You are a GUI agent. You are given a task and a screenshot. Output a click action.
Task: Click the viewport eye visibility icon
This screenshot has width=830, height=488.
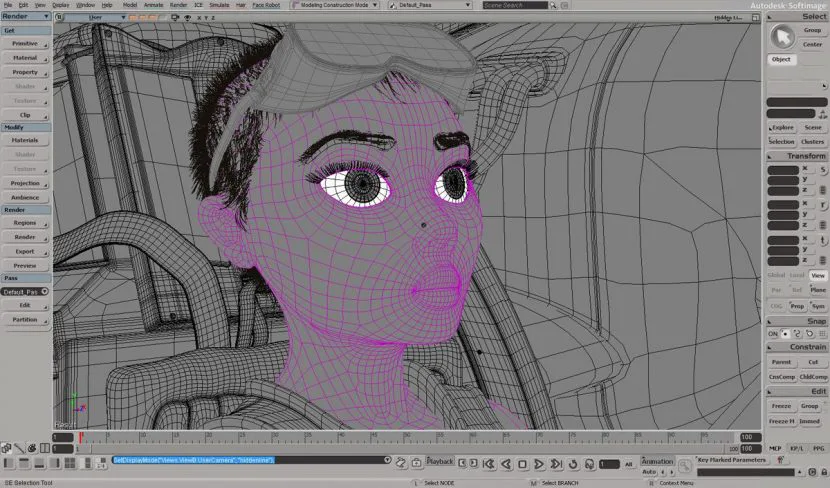coord(187,17)
